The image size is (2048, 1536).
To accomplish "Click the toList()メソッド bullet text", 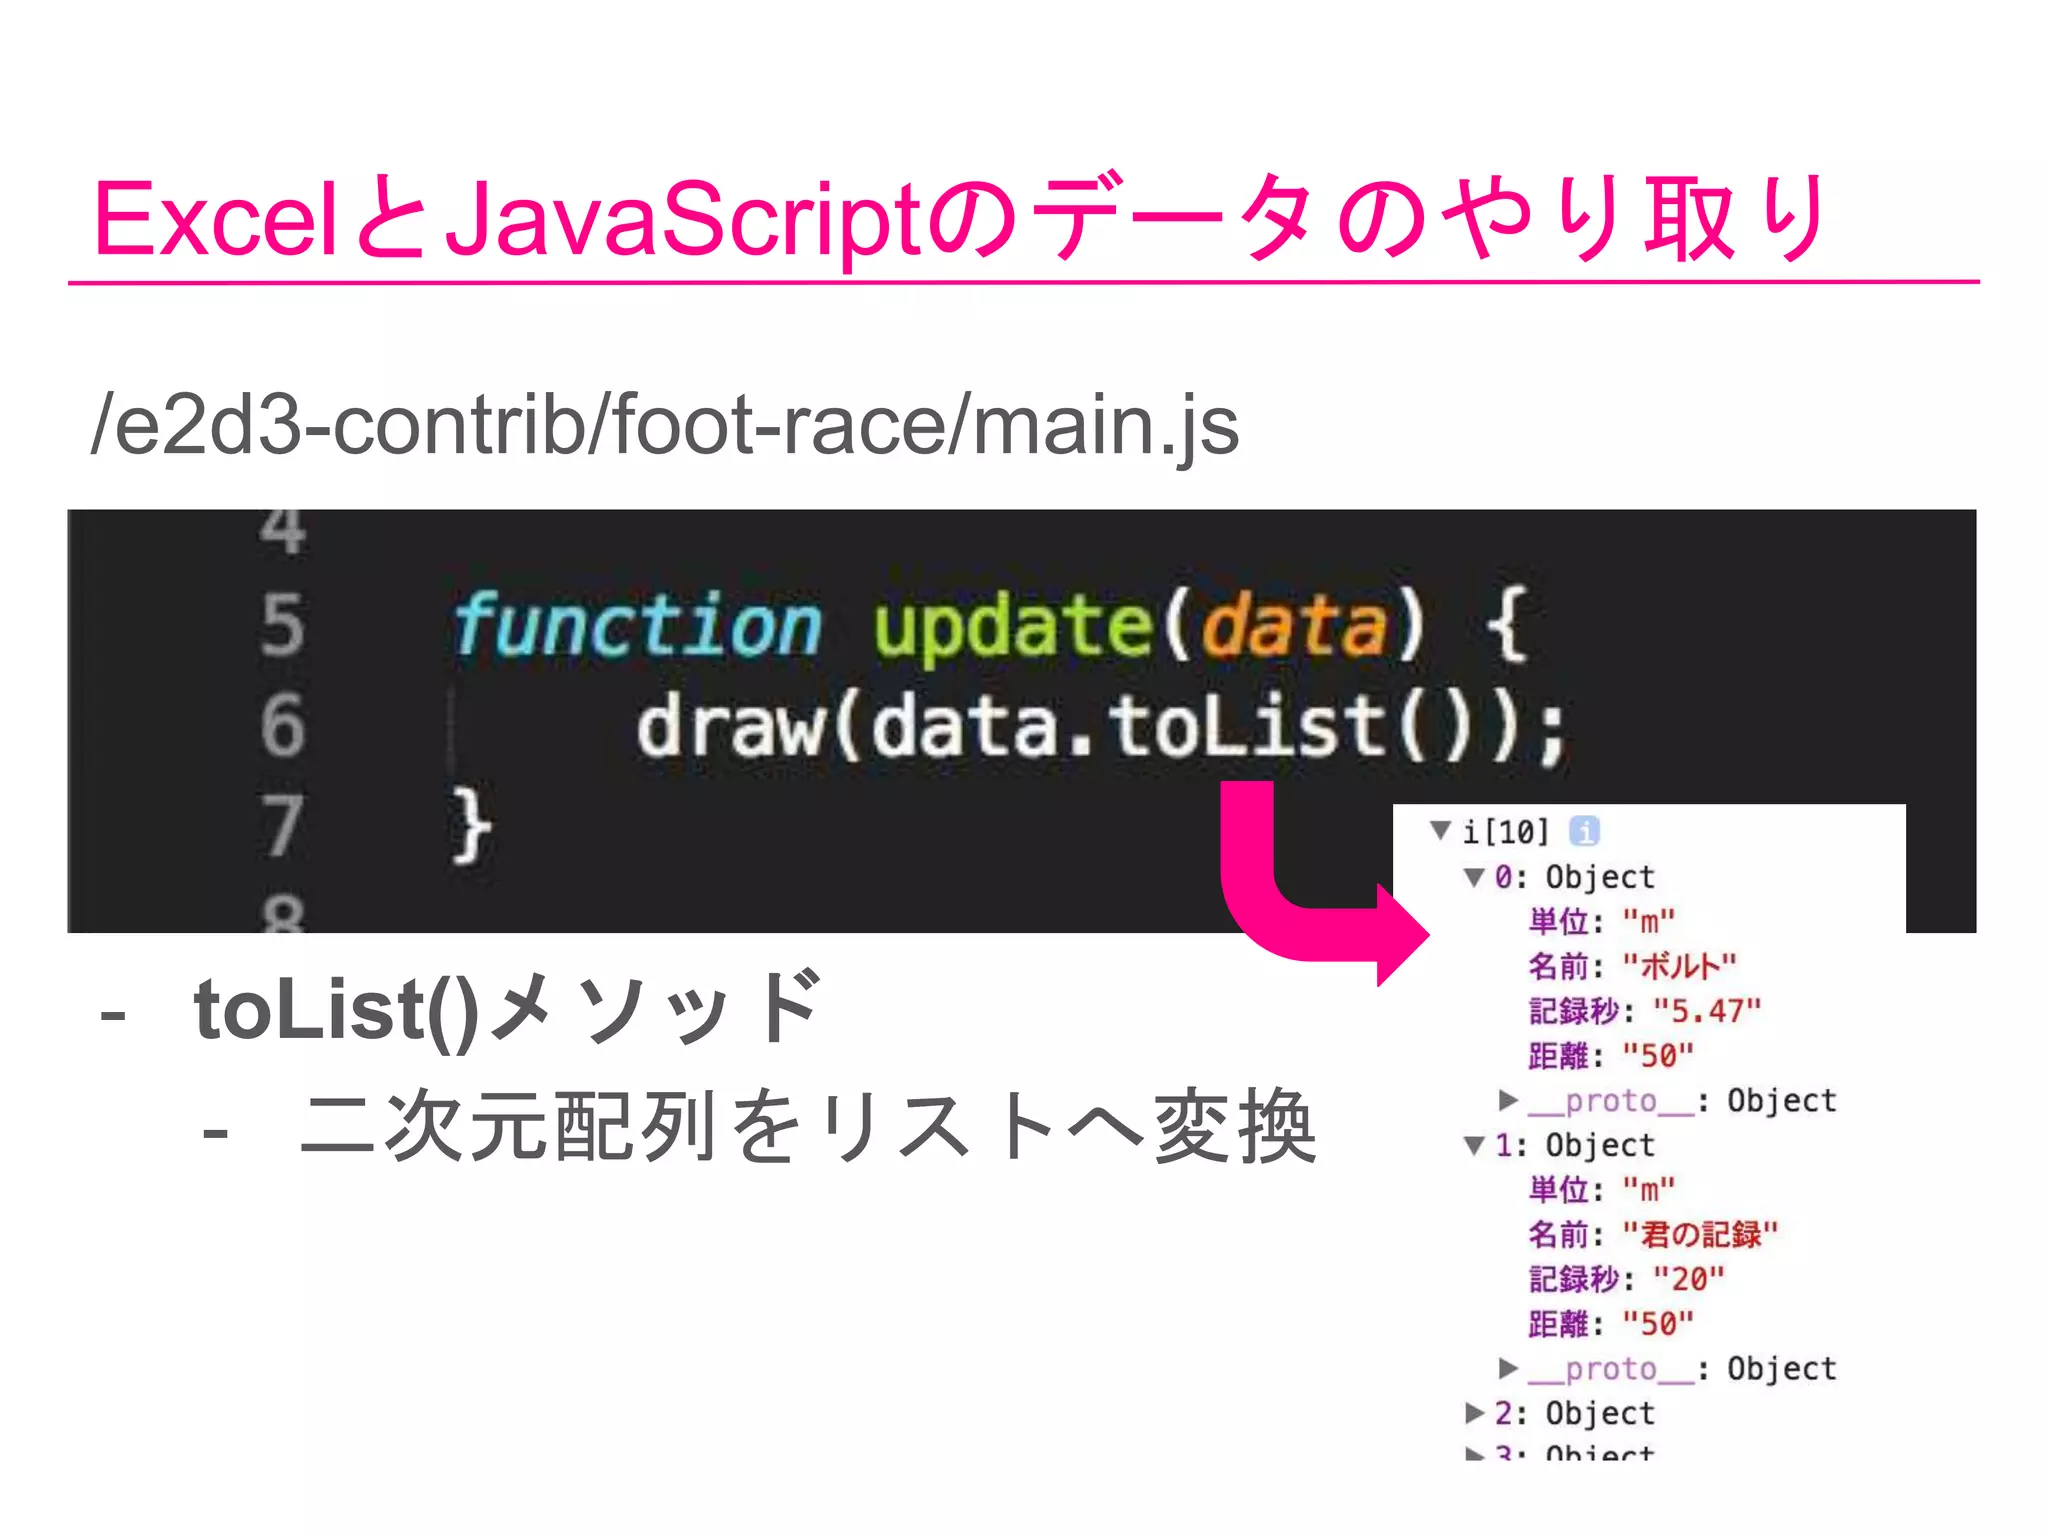I will coord(508,1008).
